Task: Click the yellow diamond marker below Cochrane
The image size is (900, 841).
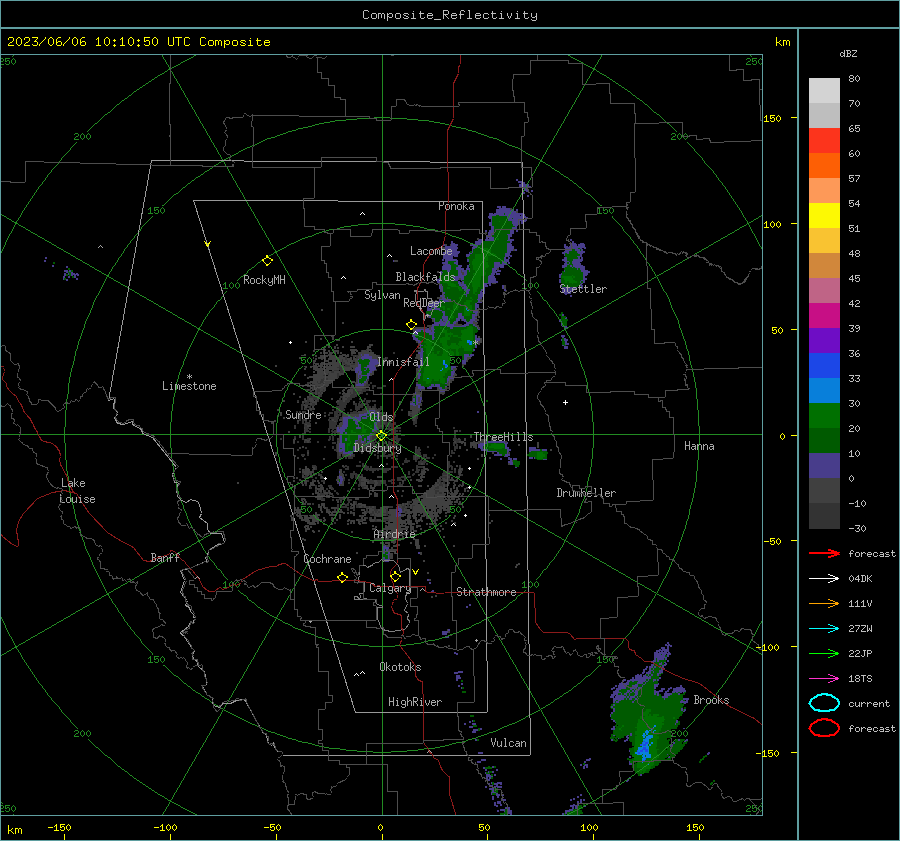Action: point(342,577)
